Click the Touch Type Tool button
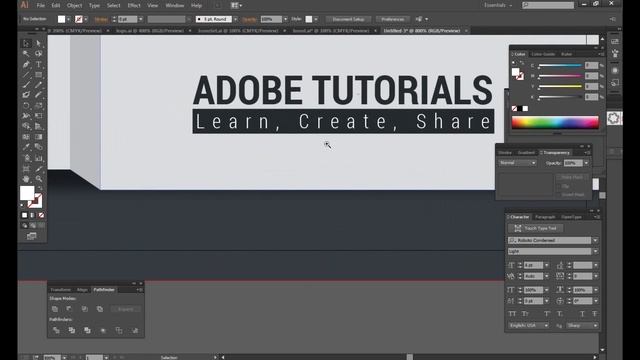Viewport: 640px width, 360px height. pyautogui.click(x=536, y=228)
